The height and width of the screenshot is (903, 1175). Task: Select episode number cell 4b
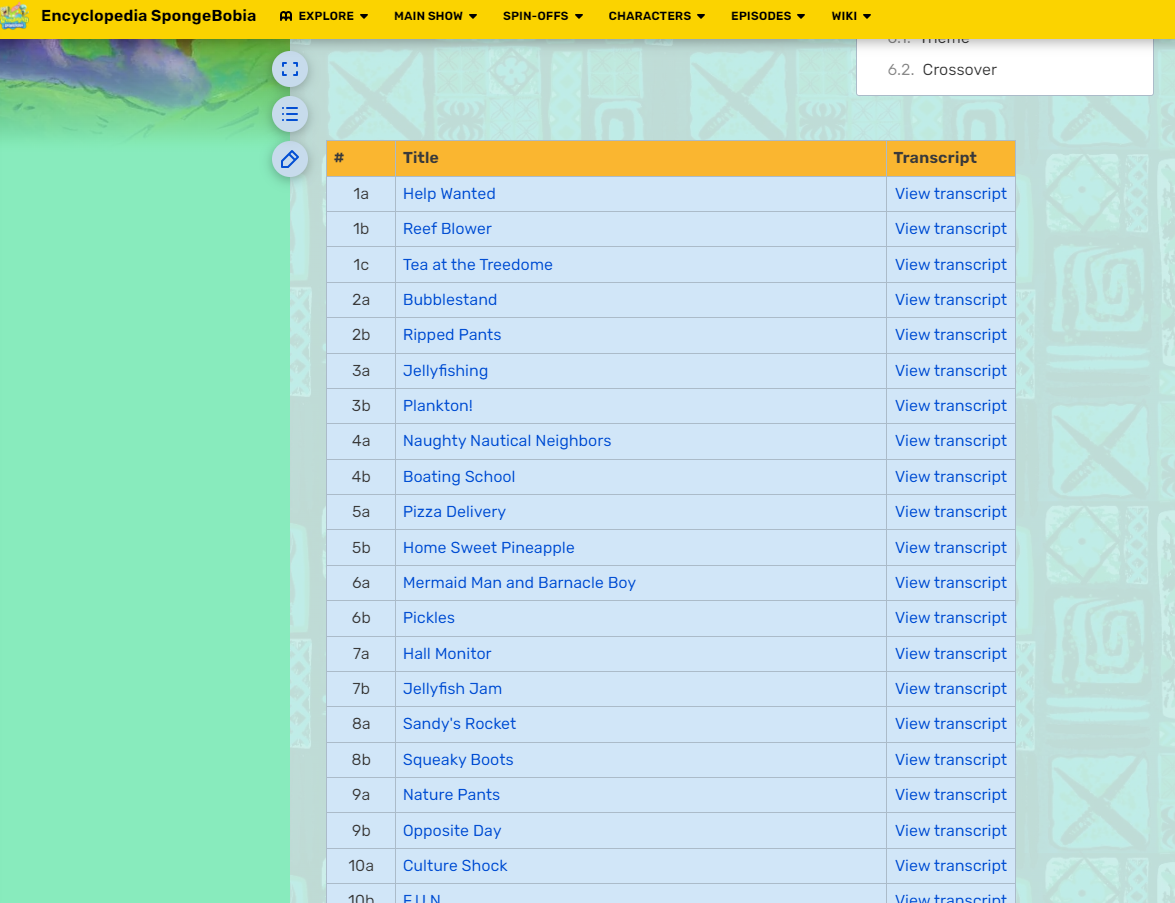point(361,477)
